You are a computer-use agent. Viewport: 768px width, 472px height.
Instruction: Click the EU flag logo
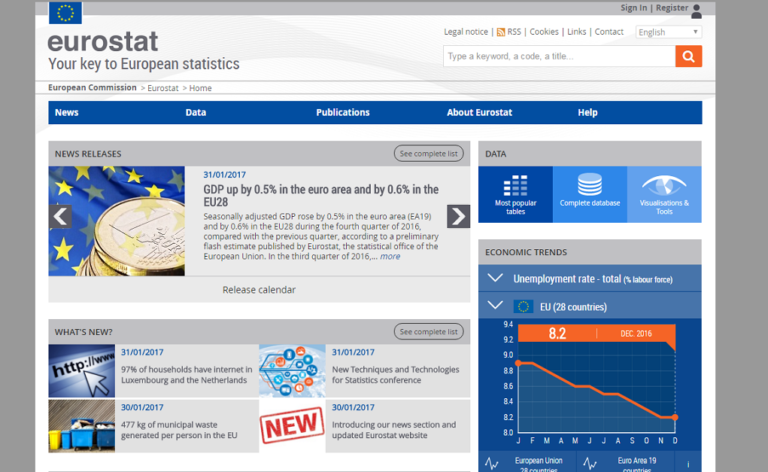point(65,13)
